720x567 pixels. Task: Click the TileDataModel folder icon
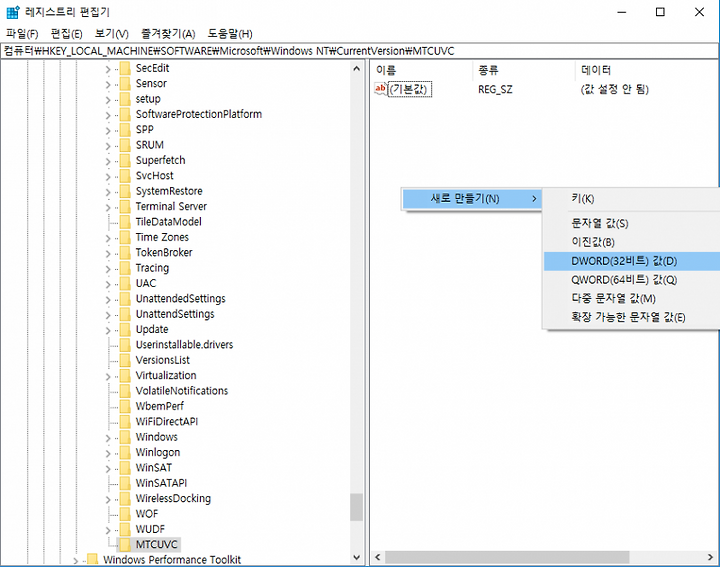point(125,222)
